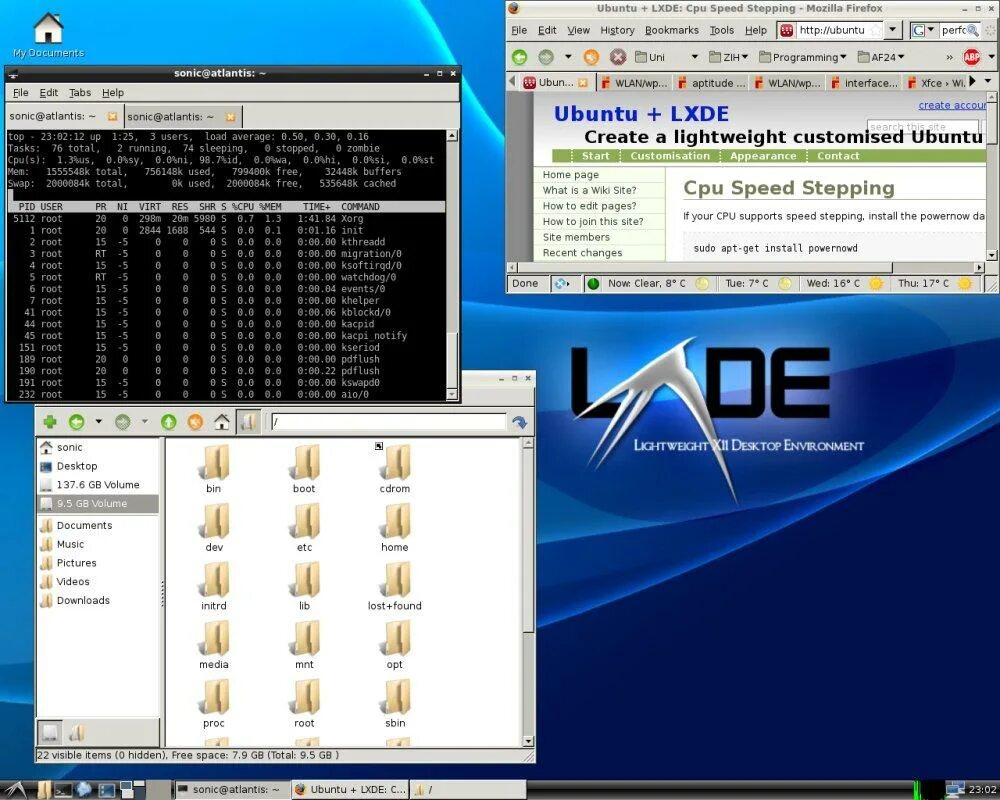Click the blue jump-to arrow beside path bar

point(520,422)
